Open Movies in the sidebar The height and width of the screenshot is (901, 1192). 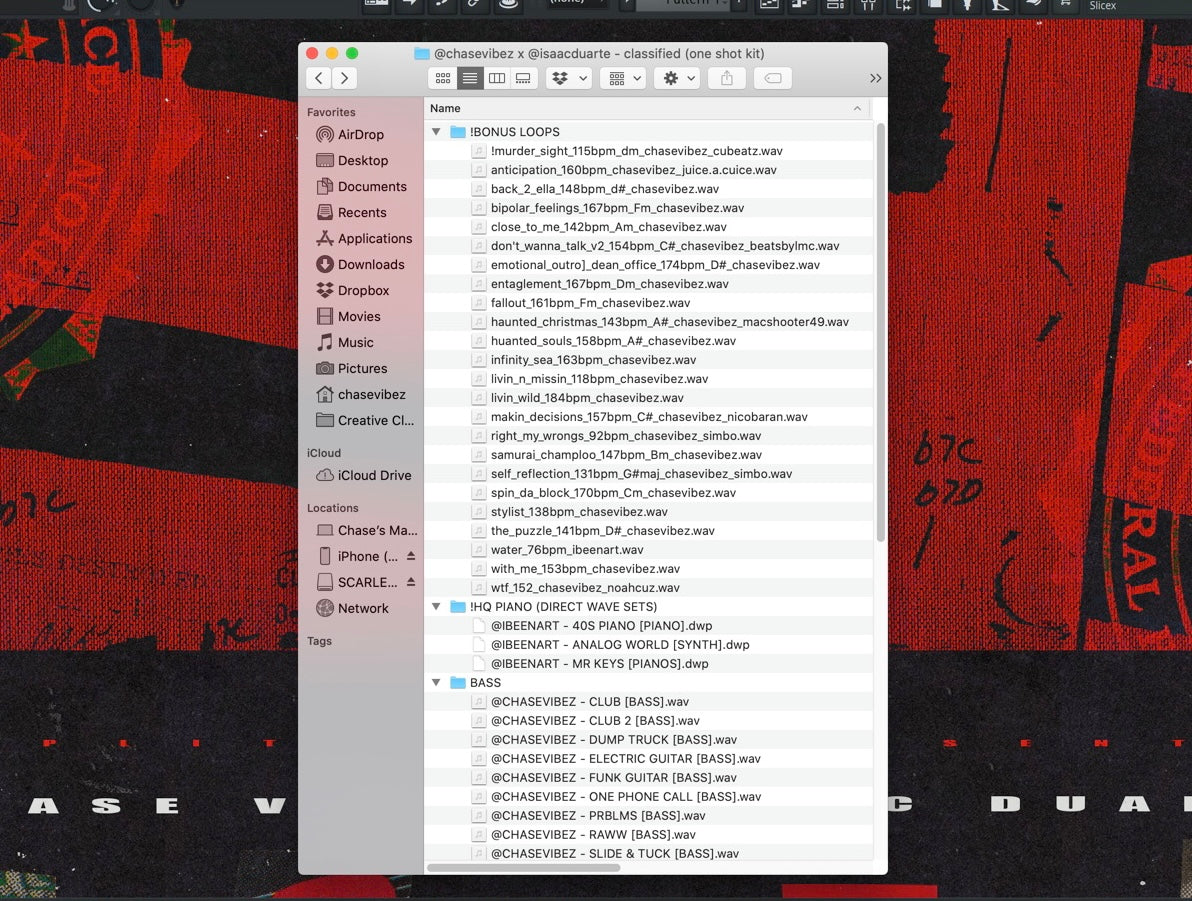[x=359, y=316]
